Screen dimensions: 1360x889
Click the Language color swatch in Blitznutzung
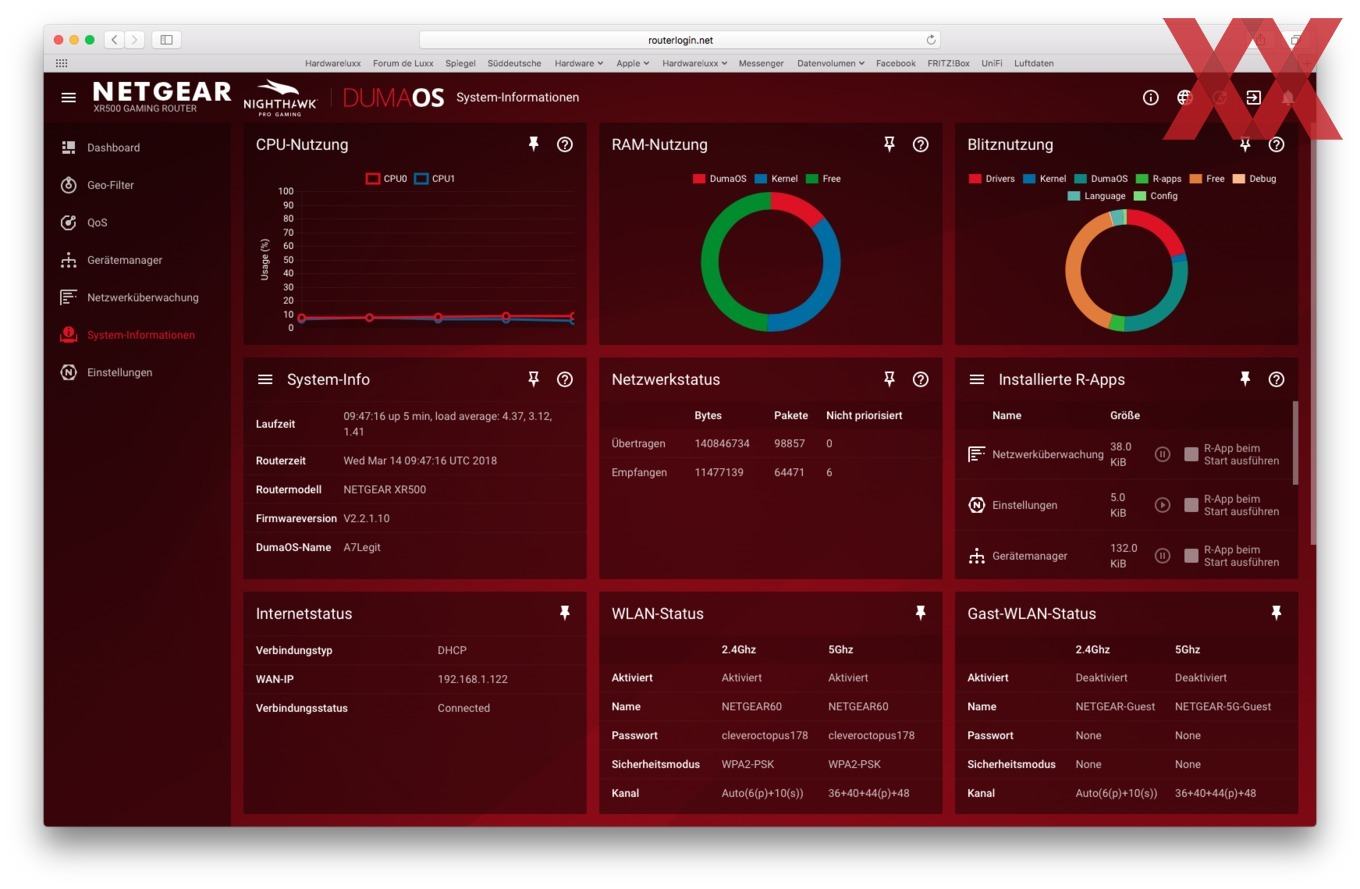(x=1074, y=196)
